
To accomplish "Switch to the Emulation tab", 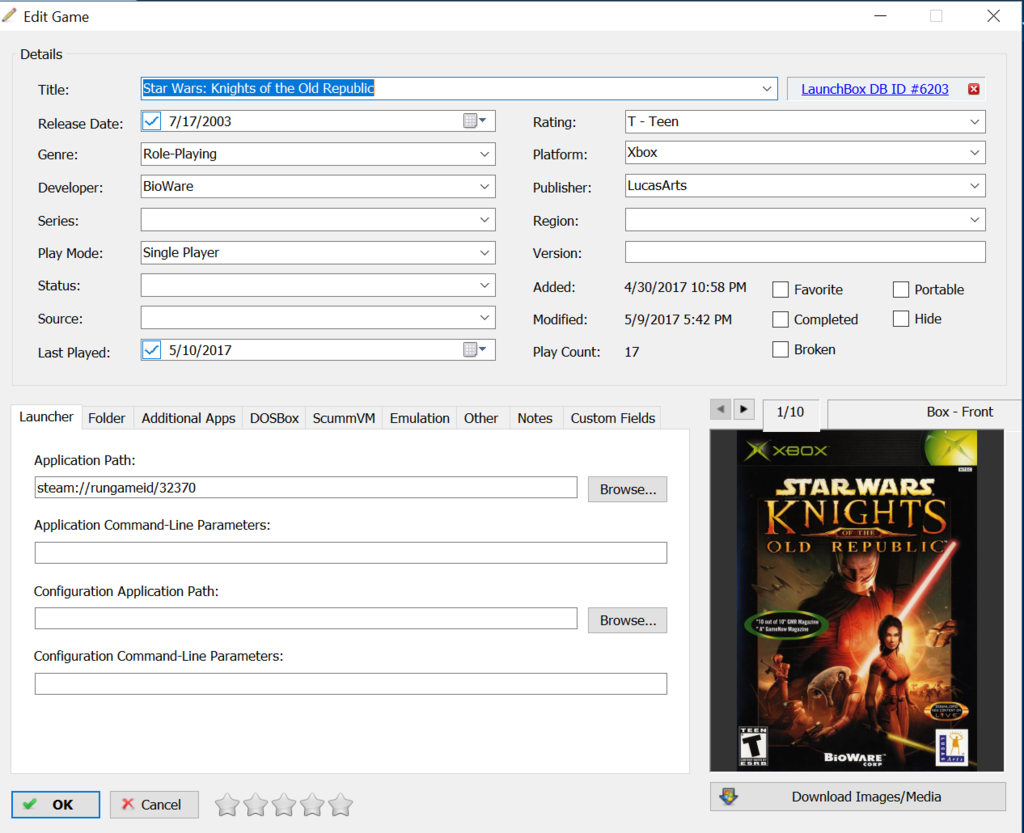I will coord(419,418).
